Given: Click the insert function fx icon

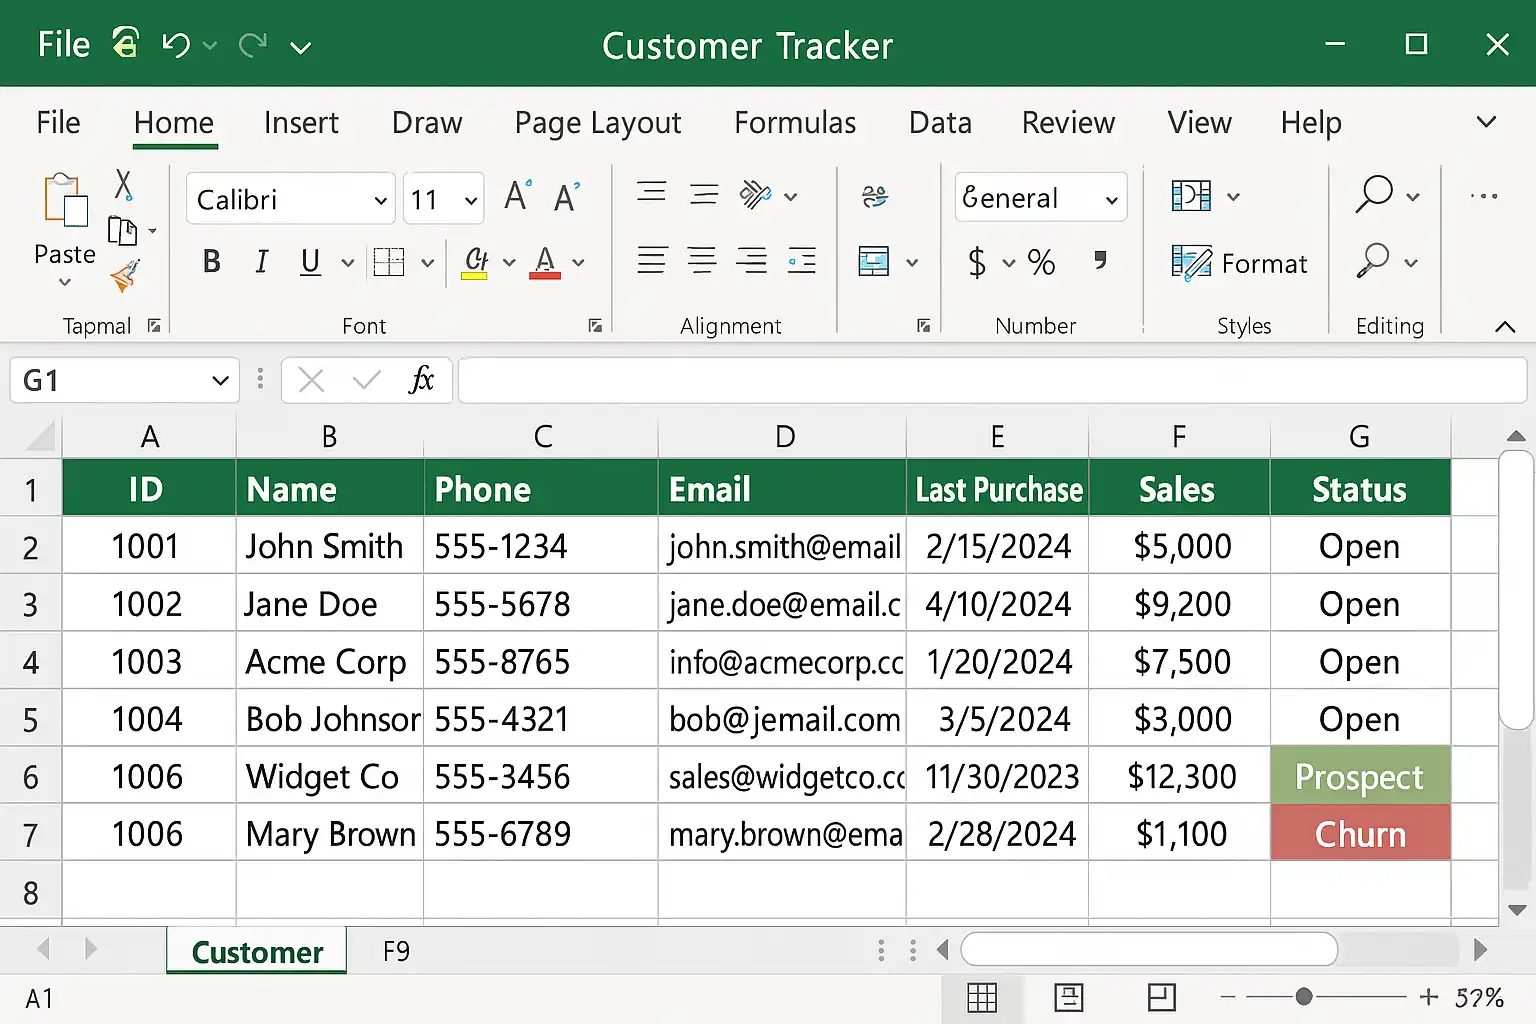Looking at the screenshot, I should tap(421, 380).
